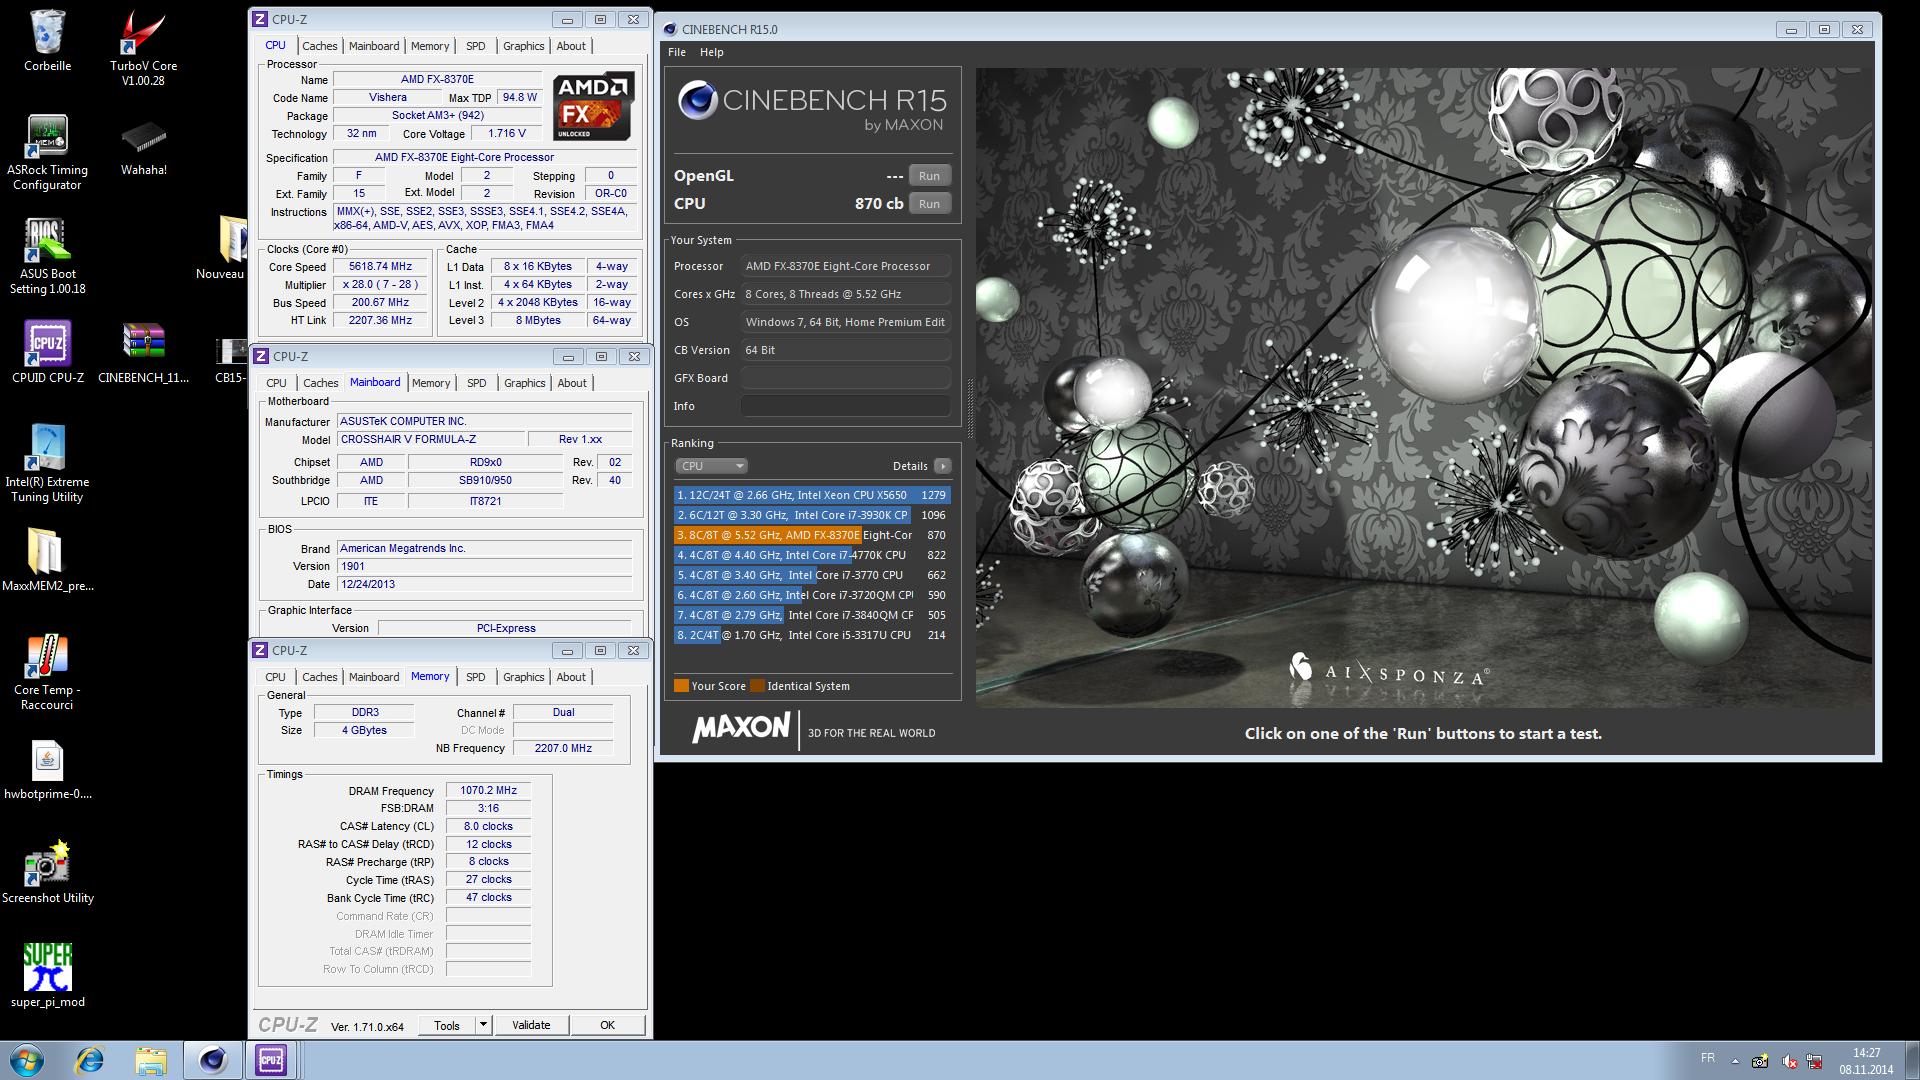Click the Model field CROSSHAIR V FORMULA-Z

click(430, 439)
